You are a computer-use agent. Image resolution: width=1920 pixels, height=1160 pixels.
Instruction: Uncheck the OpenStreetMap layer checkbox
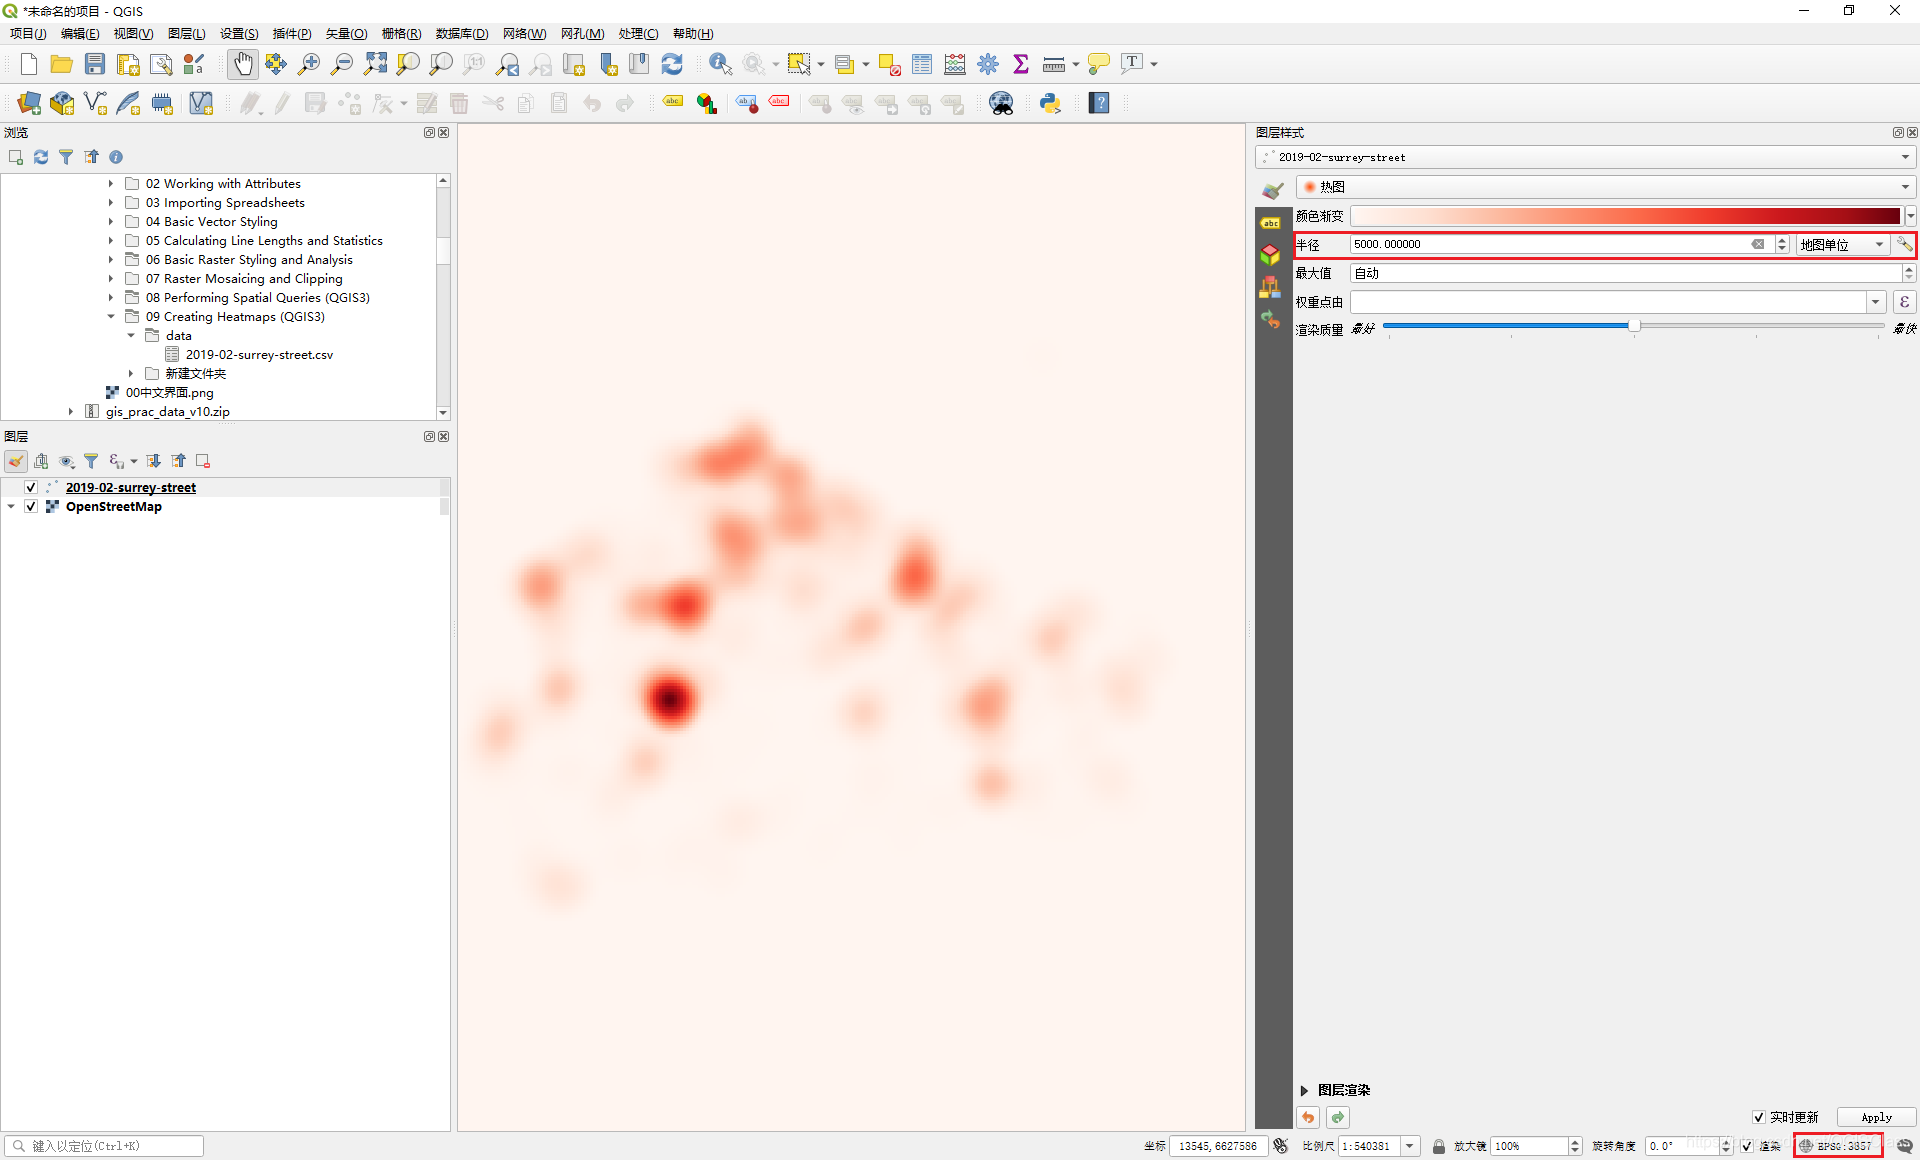click(x=31, y=506)
